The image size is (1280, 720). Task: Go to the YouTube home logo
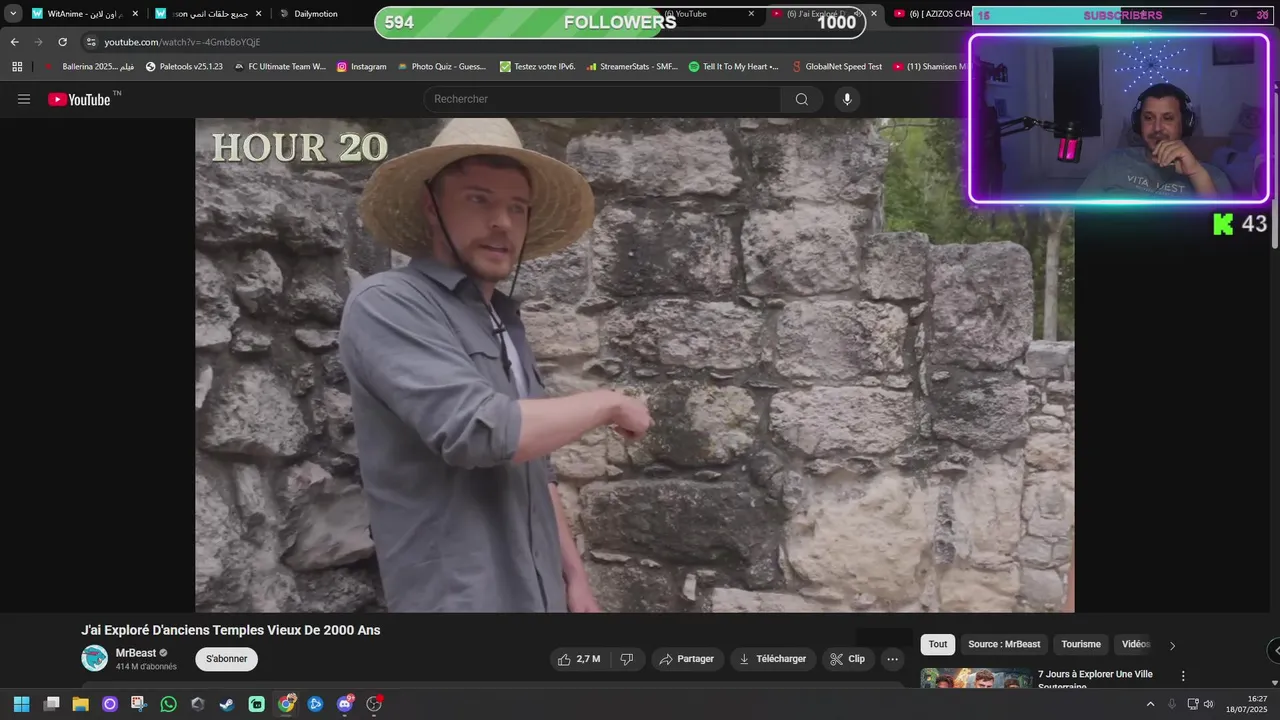[x=79, y=99]
